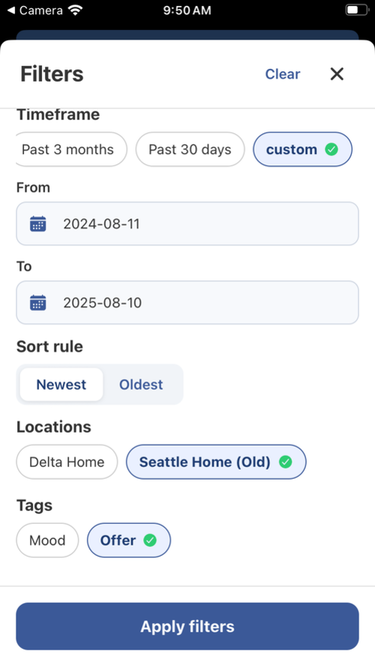Screen dimensions: 375x666
Task: Close the Filters panel with X icon
Action: 337,74
